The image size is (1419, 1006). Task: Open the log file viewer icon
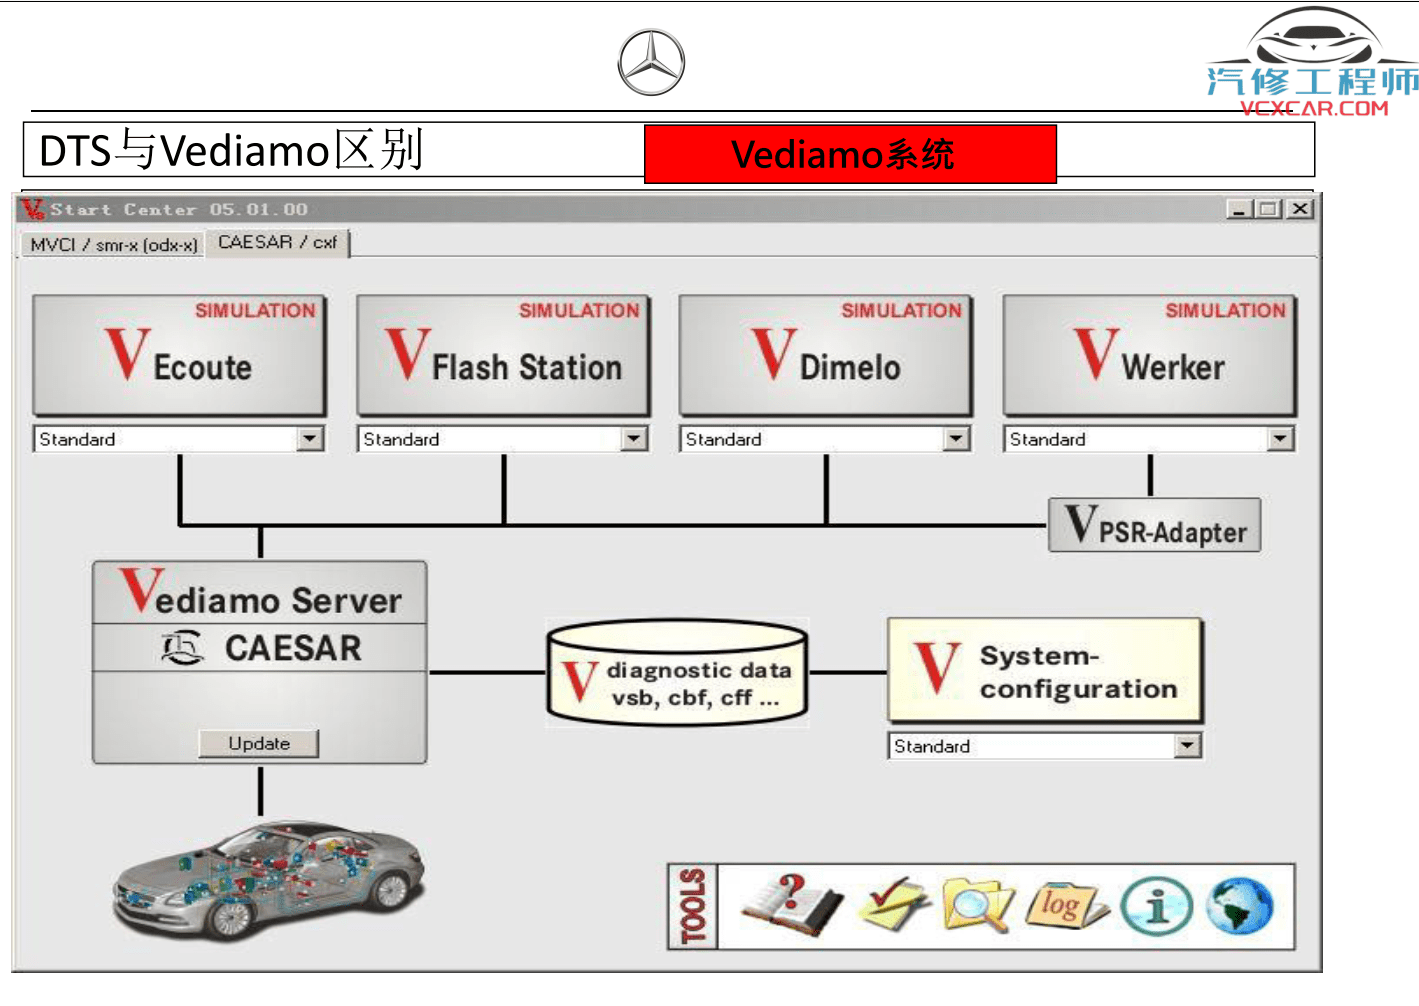pyautogui.click(x=1065, y=906)
